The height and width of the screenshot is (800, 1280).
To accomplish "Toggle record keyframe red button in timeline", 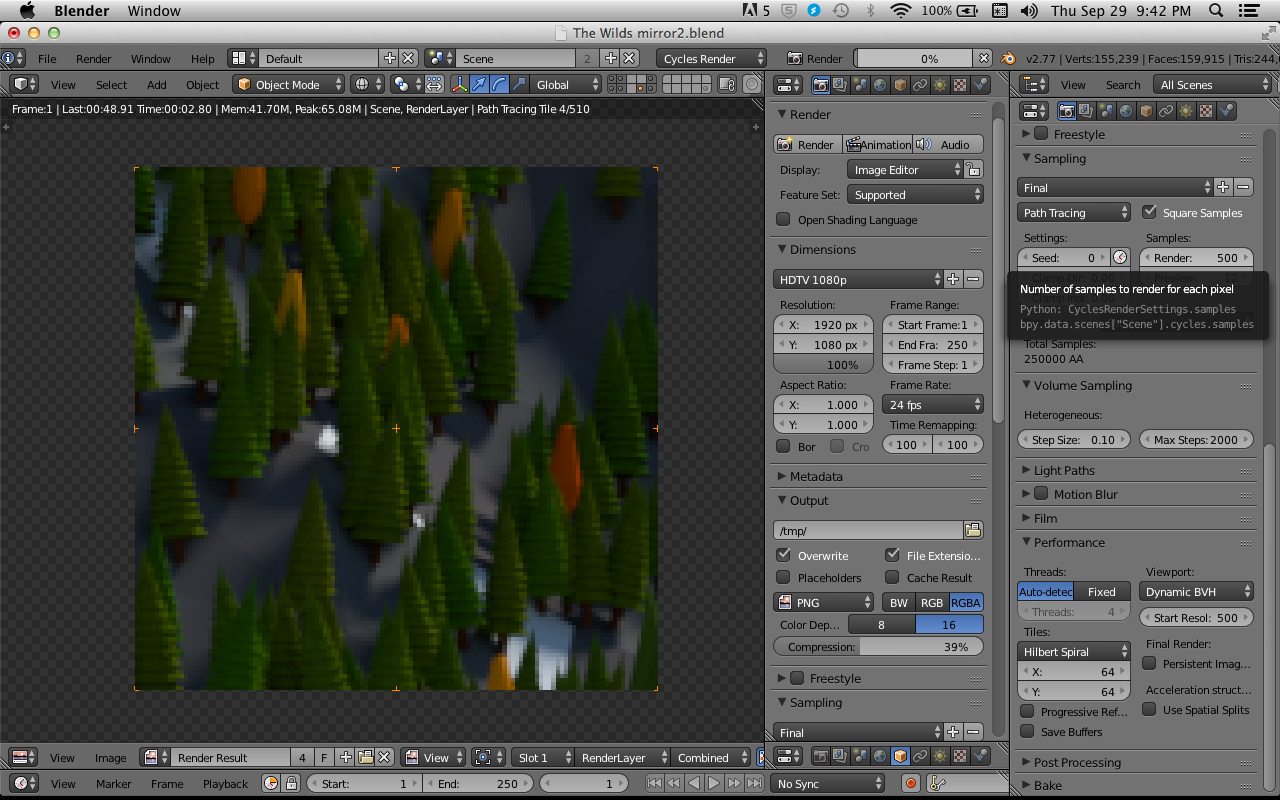I will point(910,784).
